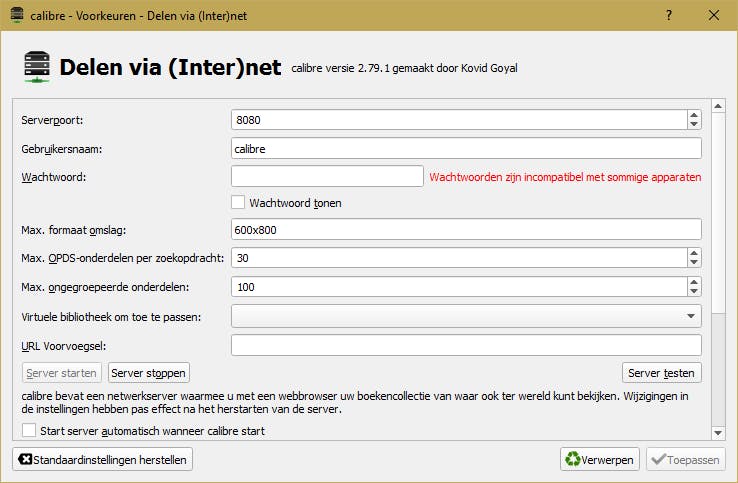
Task: Click the Serverpoort field showing 8080
Action: (x=459, y=120)
